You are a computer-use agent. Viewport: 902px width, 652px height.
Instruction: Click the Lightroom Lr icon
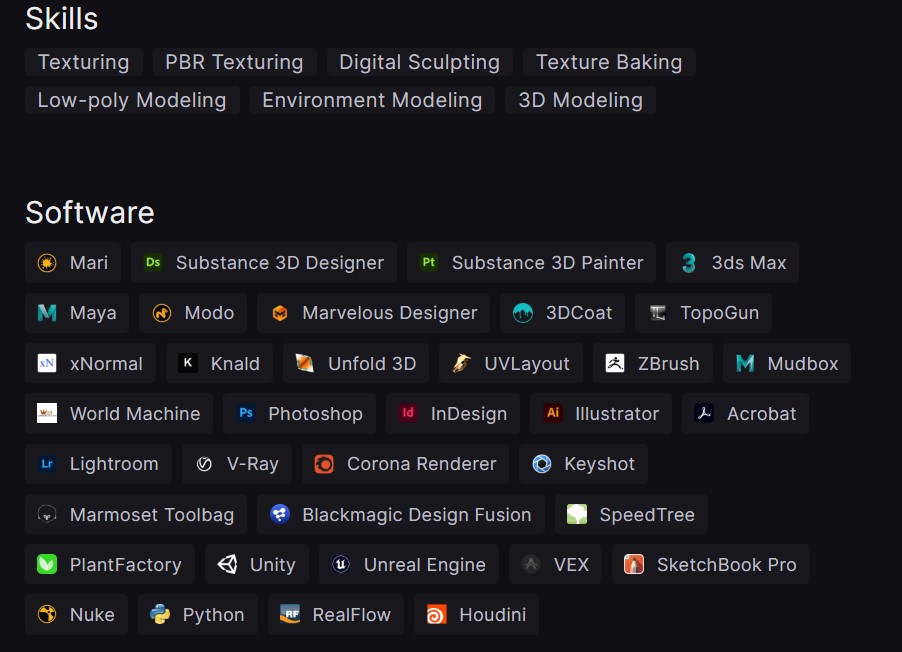click(x=47, y=464)
